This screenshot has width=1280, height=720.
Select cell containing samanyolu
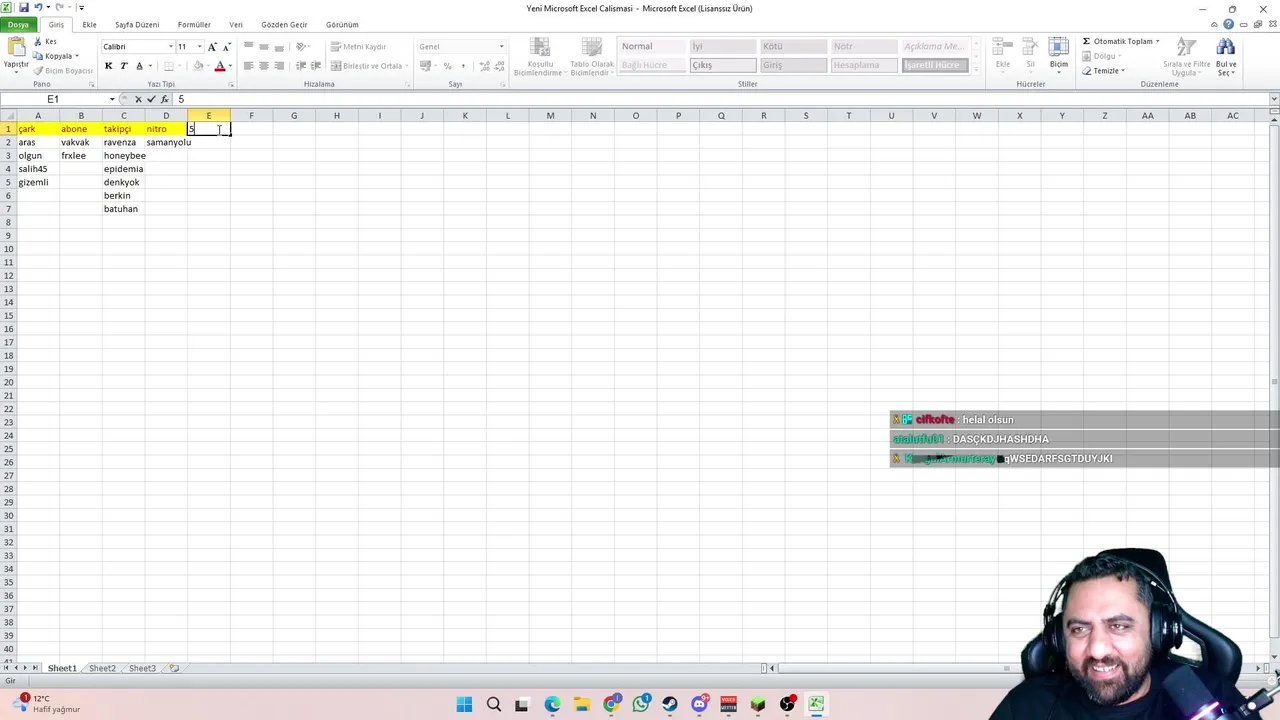[x=166, y=142]
